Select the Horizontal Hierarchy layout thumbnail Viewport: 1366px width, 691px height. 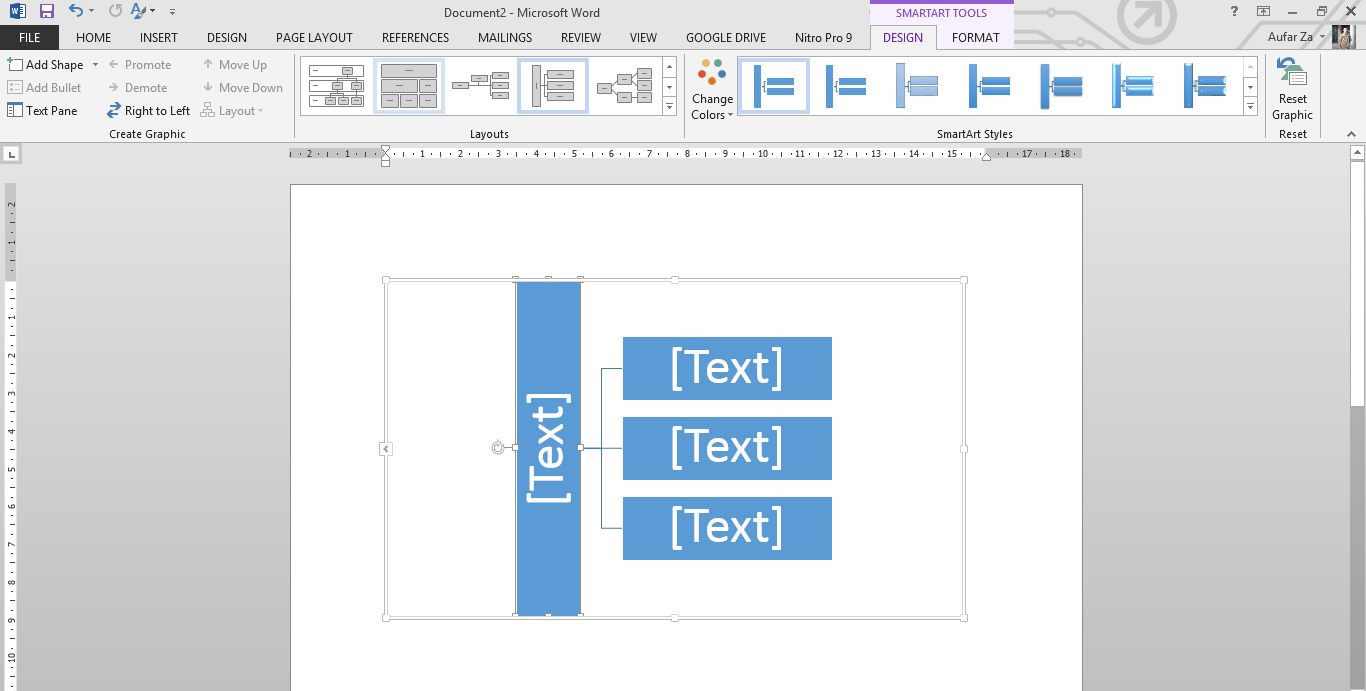click(481, 86)
